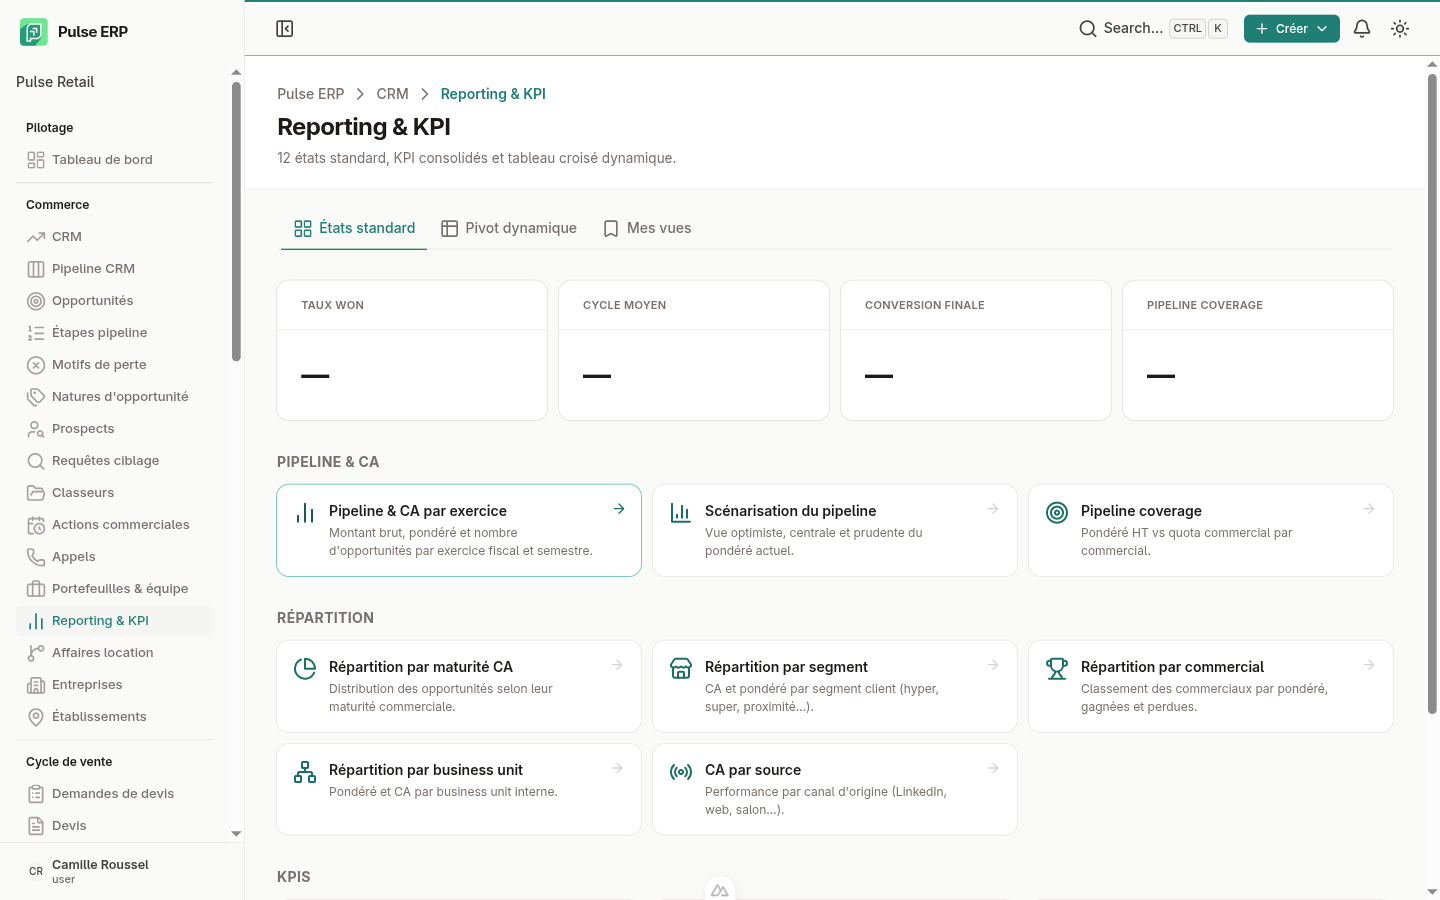Toggle light theme with the sun icon
The image size is (1440, 900).
tap(1400, 29)
